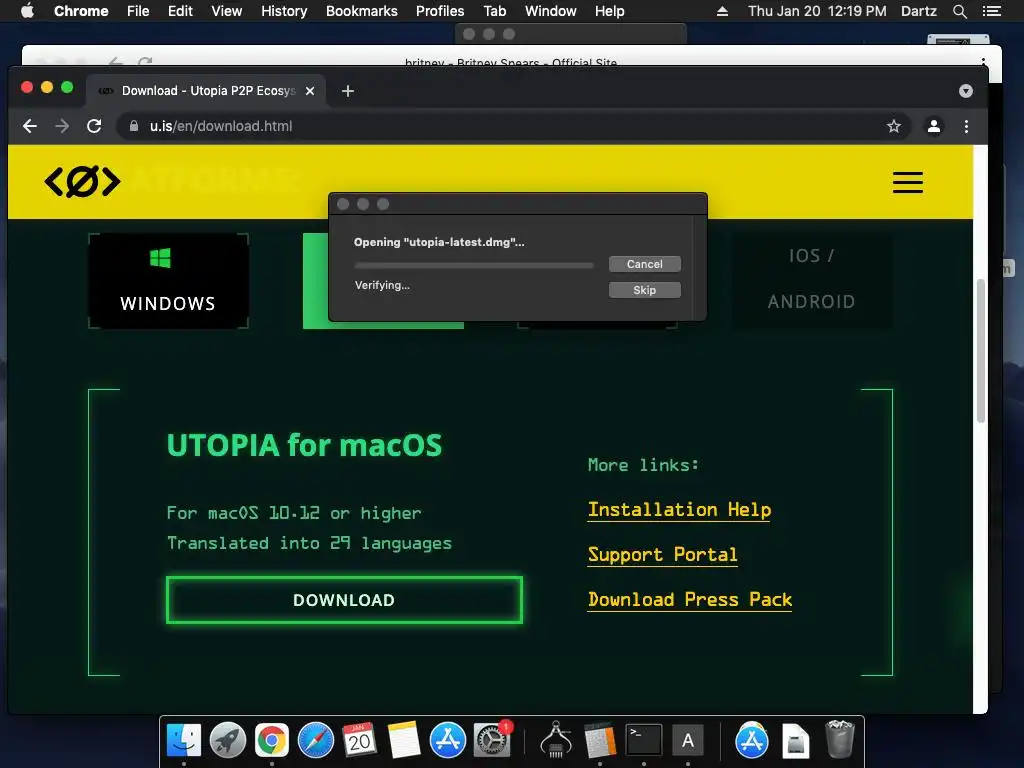Screen dimensions: 1024x768
Task: View site security lock icon
Action: [x=134, y=126]
